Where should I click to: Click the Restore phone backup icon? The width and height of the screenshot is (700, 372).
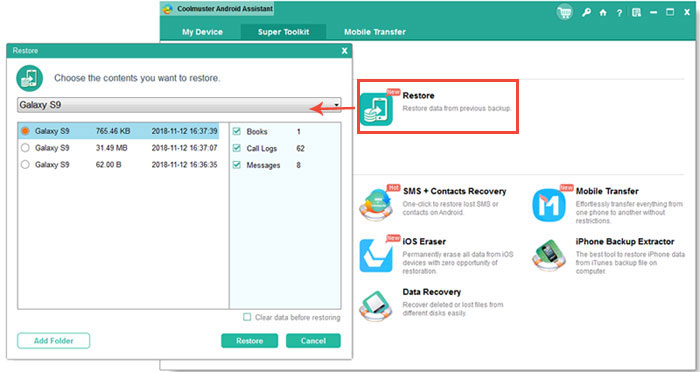coord(376,109)
